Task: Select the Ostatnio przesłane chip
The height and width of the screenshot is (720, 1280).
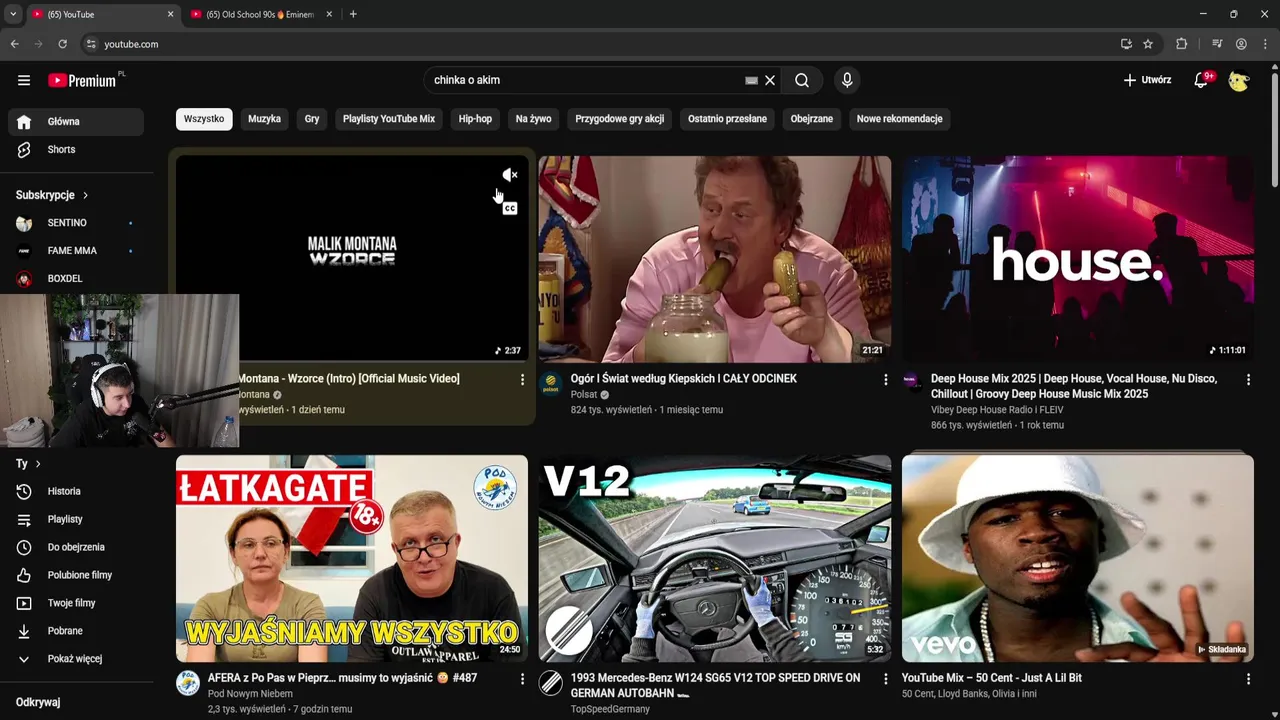Action: 727,119
